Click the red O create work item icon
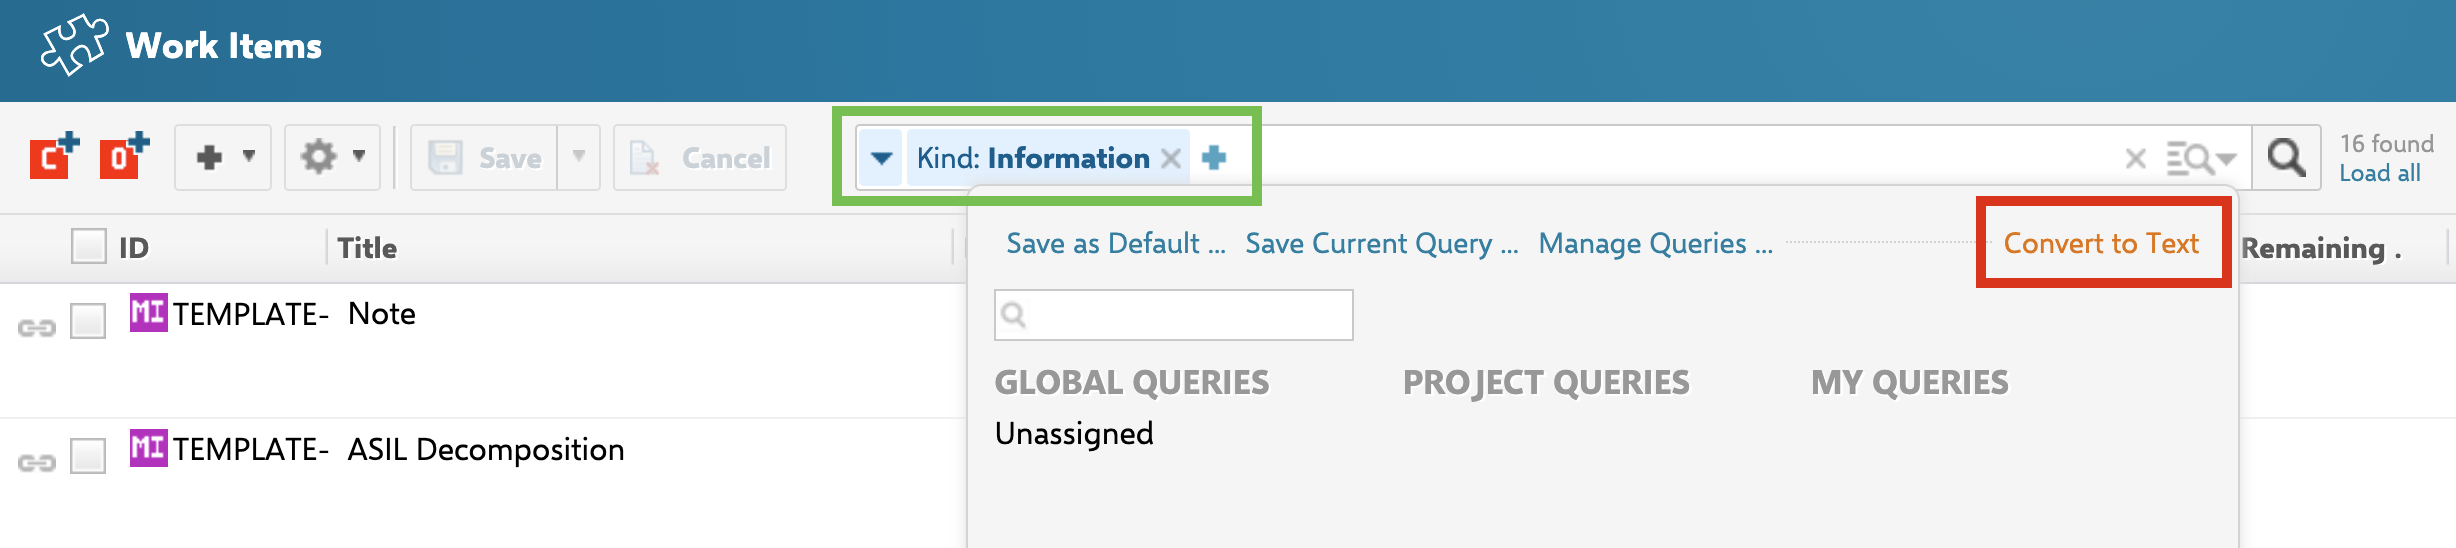 point(123,157)
